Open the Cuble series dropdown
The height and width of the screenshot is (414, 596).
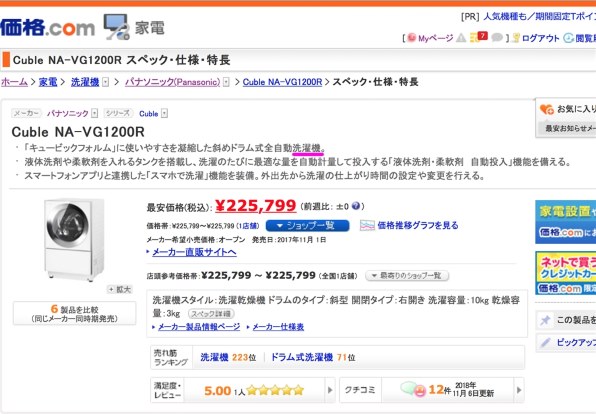point(164,113)
